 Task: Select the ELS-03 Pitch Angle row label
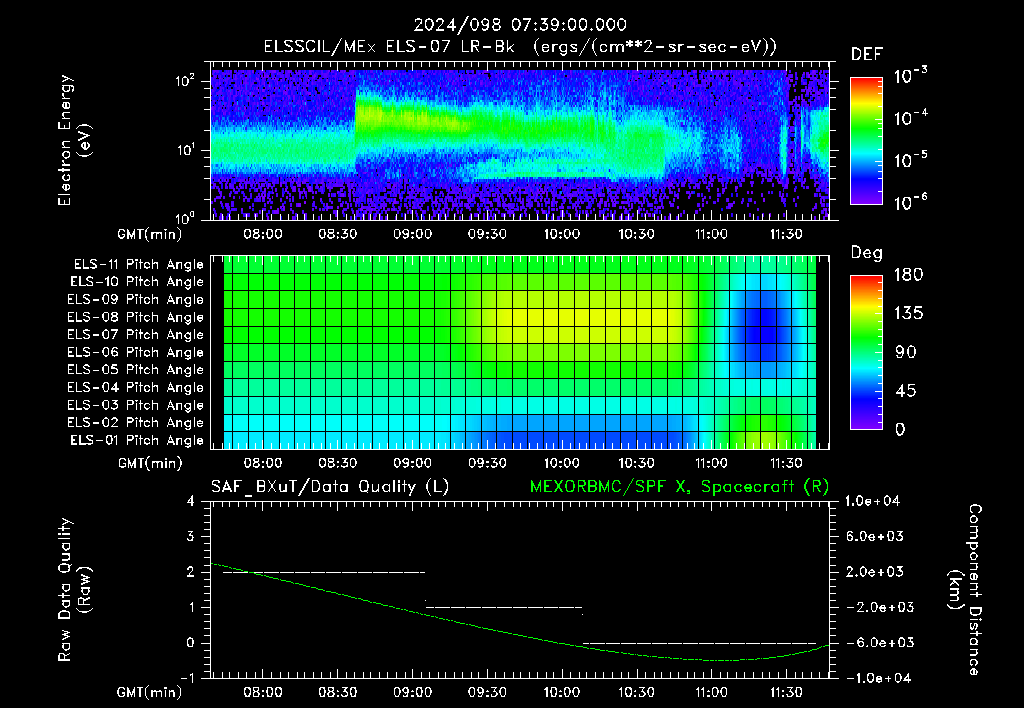135,405
